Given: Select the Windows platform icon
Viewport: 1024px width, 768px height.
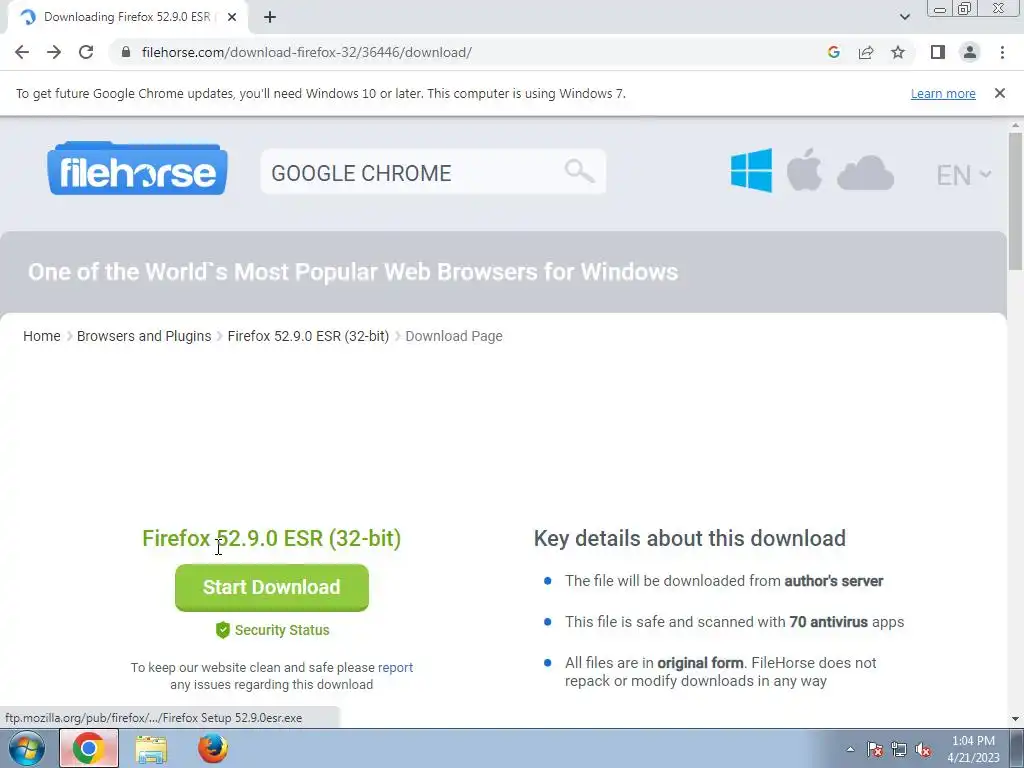Looking at the screenshot, I should tap(751, 170).
